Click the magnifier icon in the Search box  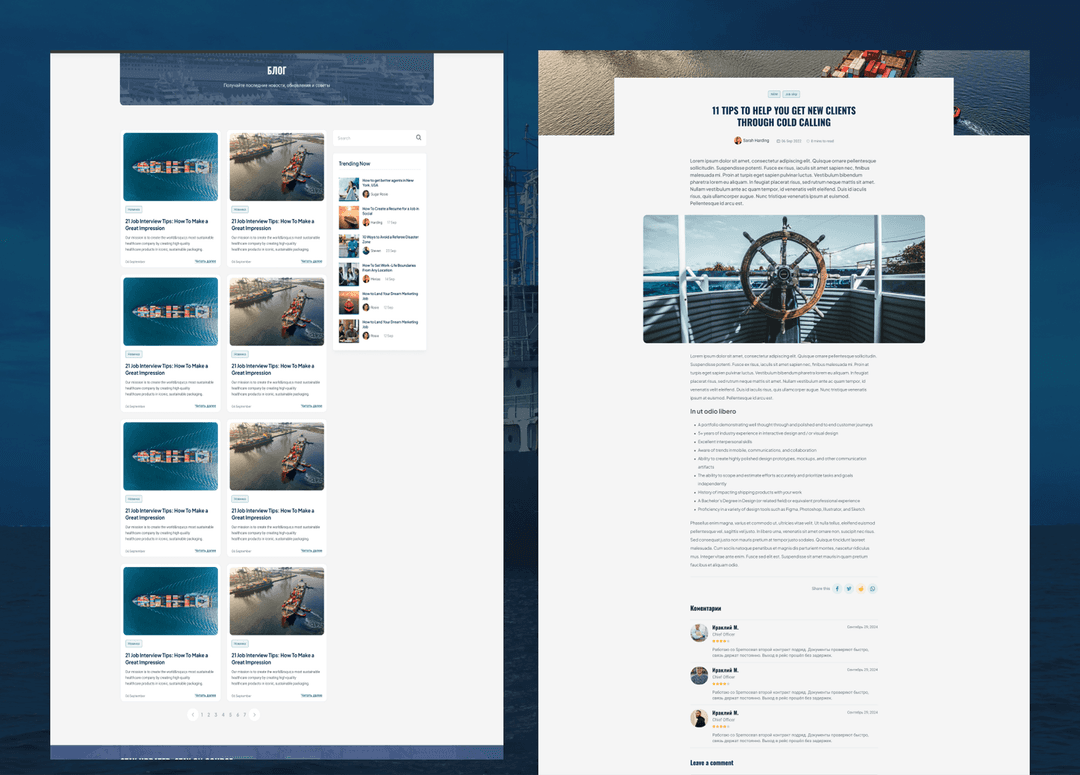(419, 138)
